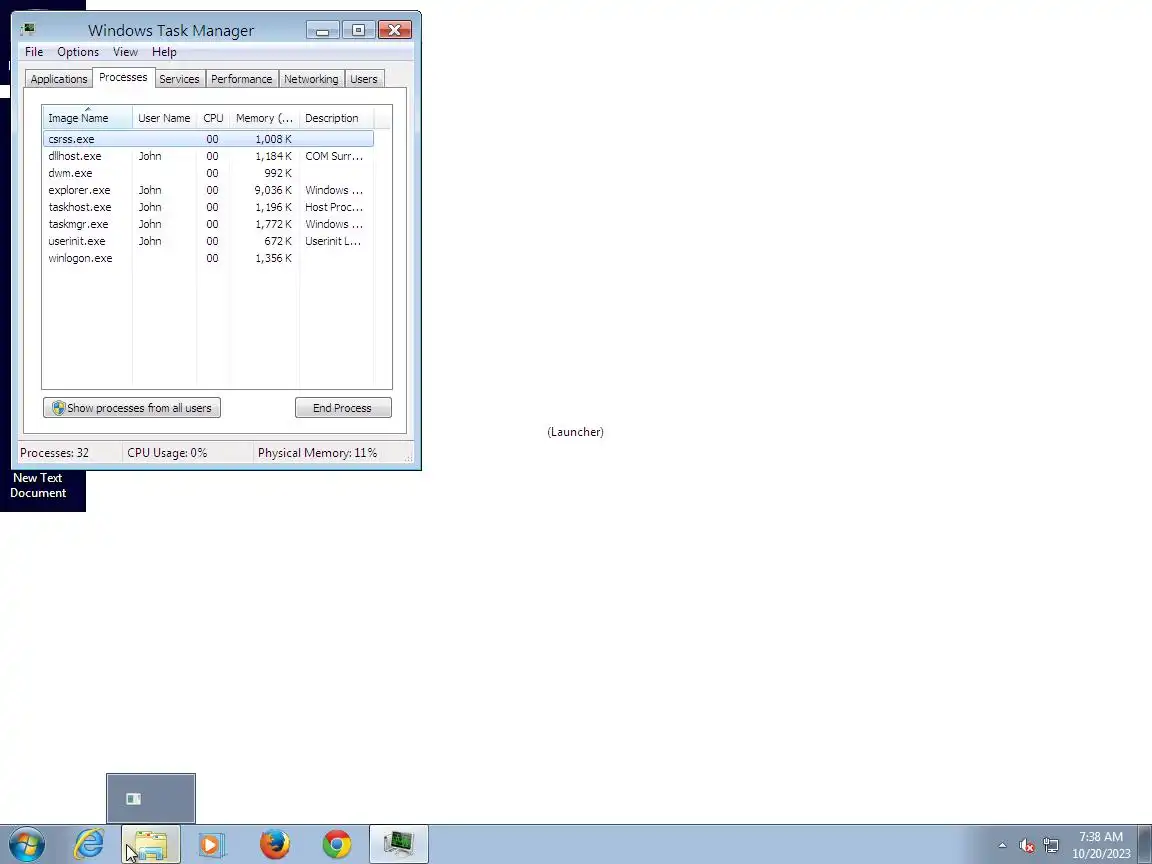The height and width of the screenshot is (864, 1152).
Task: Open the View menu
Action: [x=125, y=51]
